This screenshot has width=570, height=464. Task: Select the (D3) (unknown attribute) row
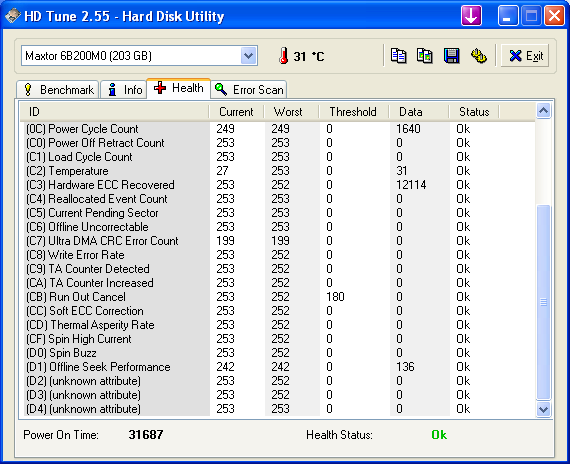(280, 395)
